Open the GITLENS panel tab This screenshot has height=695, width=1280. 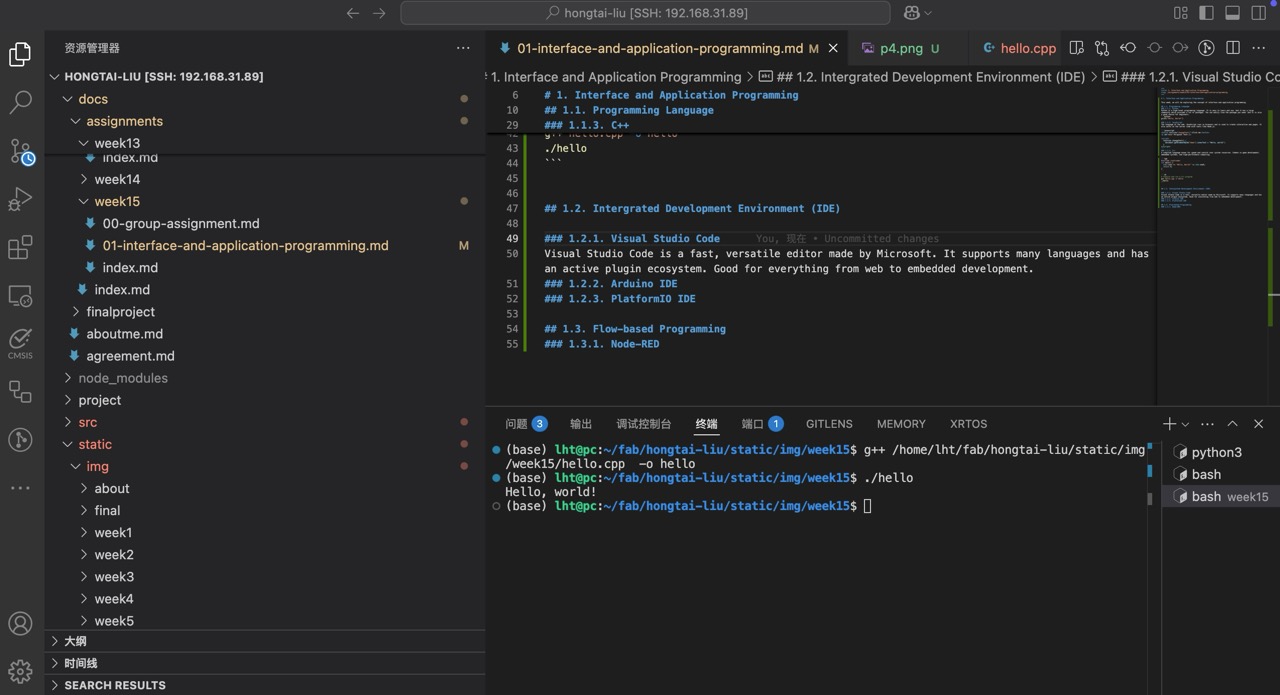[829, 424]
